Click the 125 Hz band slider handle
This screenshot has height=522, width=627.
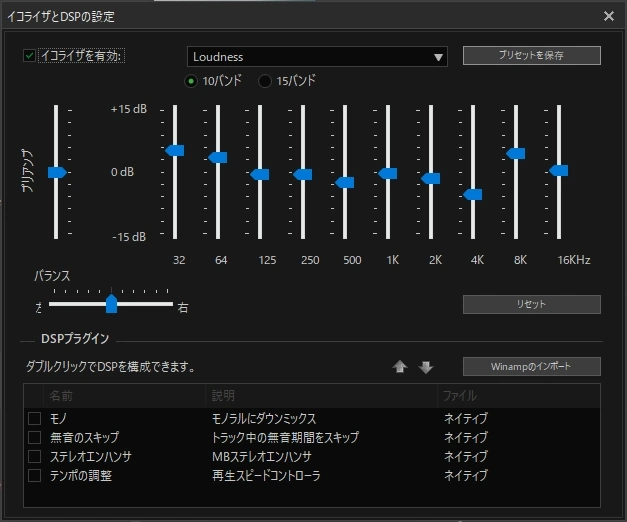click(x=260, y=174)
